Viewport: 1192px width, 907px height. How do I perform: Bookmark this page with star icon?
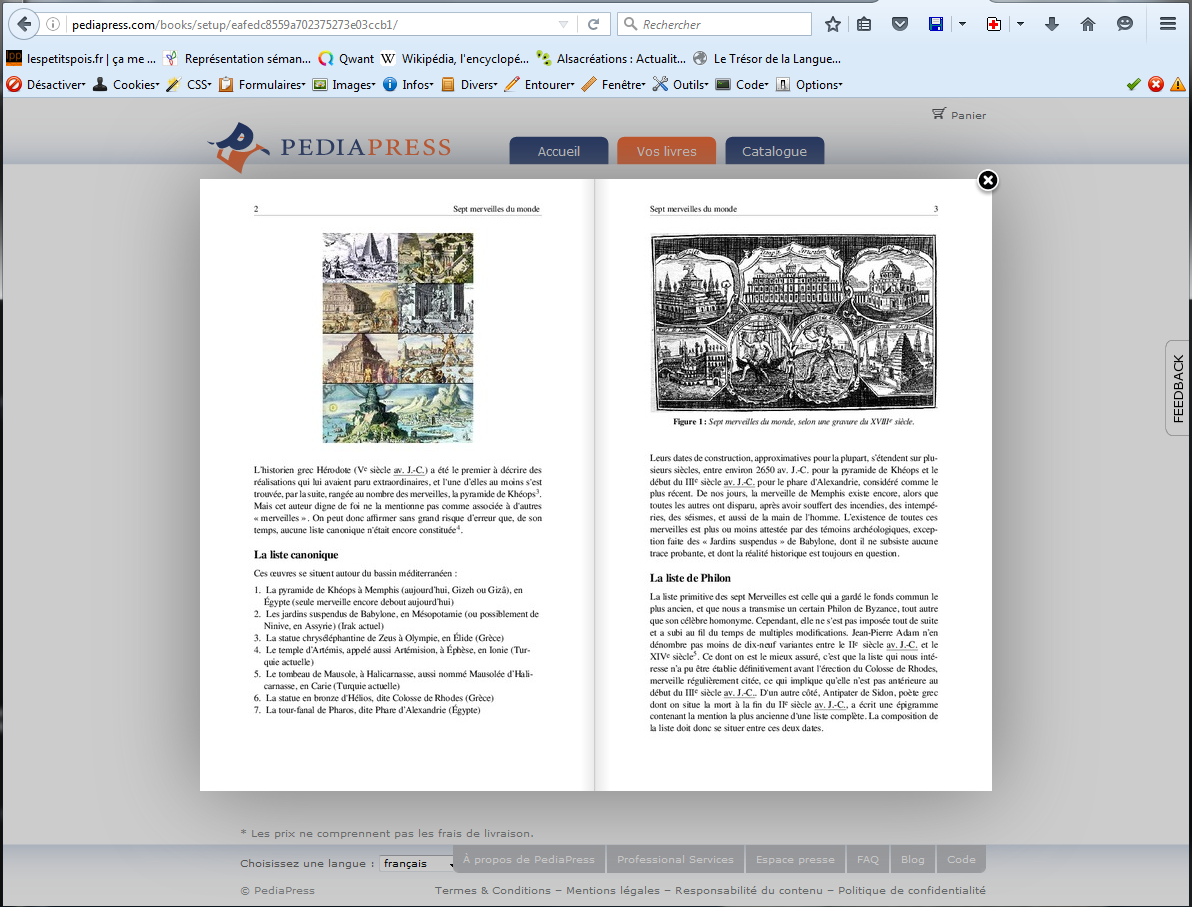pyautogui.click(x=832, y=24)
